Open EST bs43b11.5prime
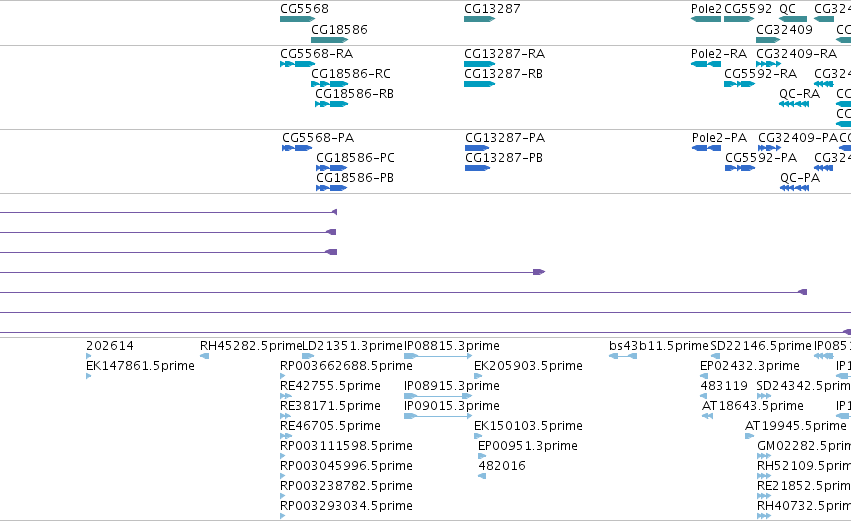The height and width of the screenshot is (521, 851). point(659,346)
